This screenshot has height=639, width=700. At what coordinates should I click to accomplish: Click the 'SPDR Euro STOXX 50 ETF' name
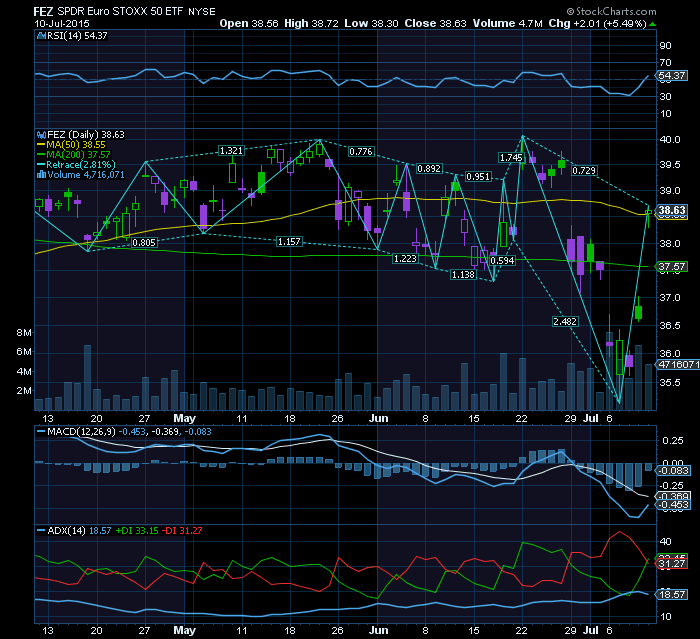(121, 11)
